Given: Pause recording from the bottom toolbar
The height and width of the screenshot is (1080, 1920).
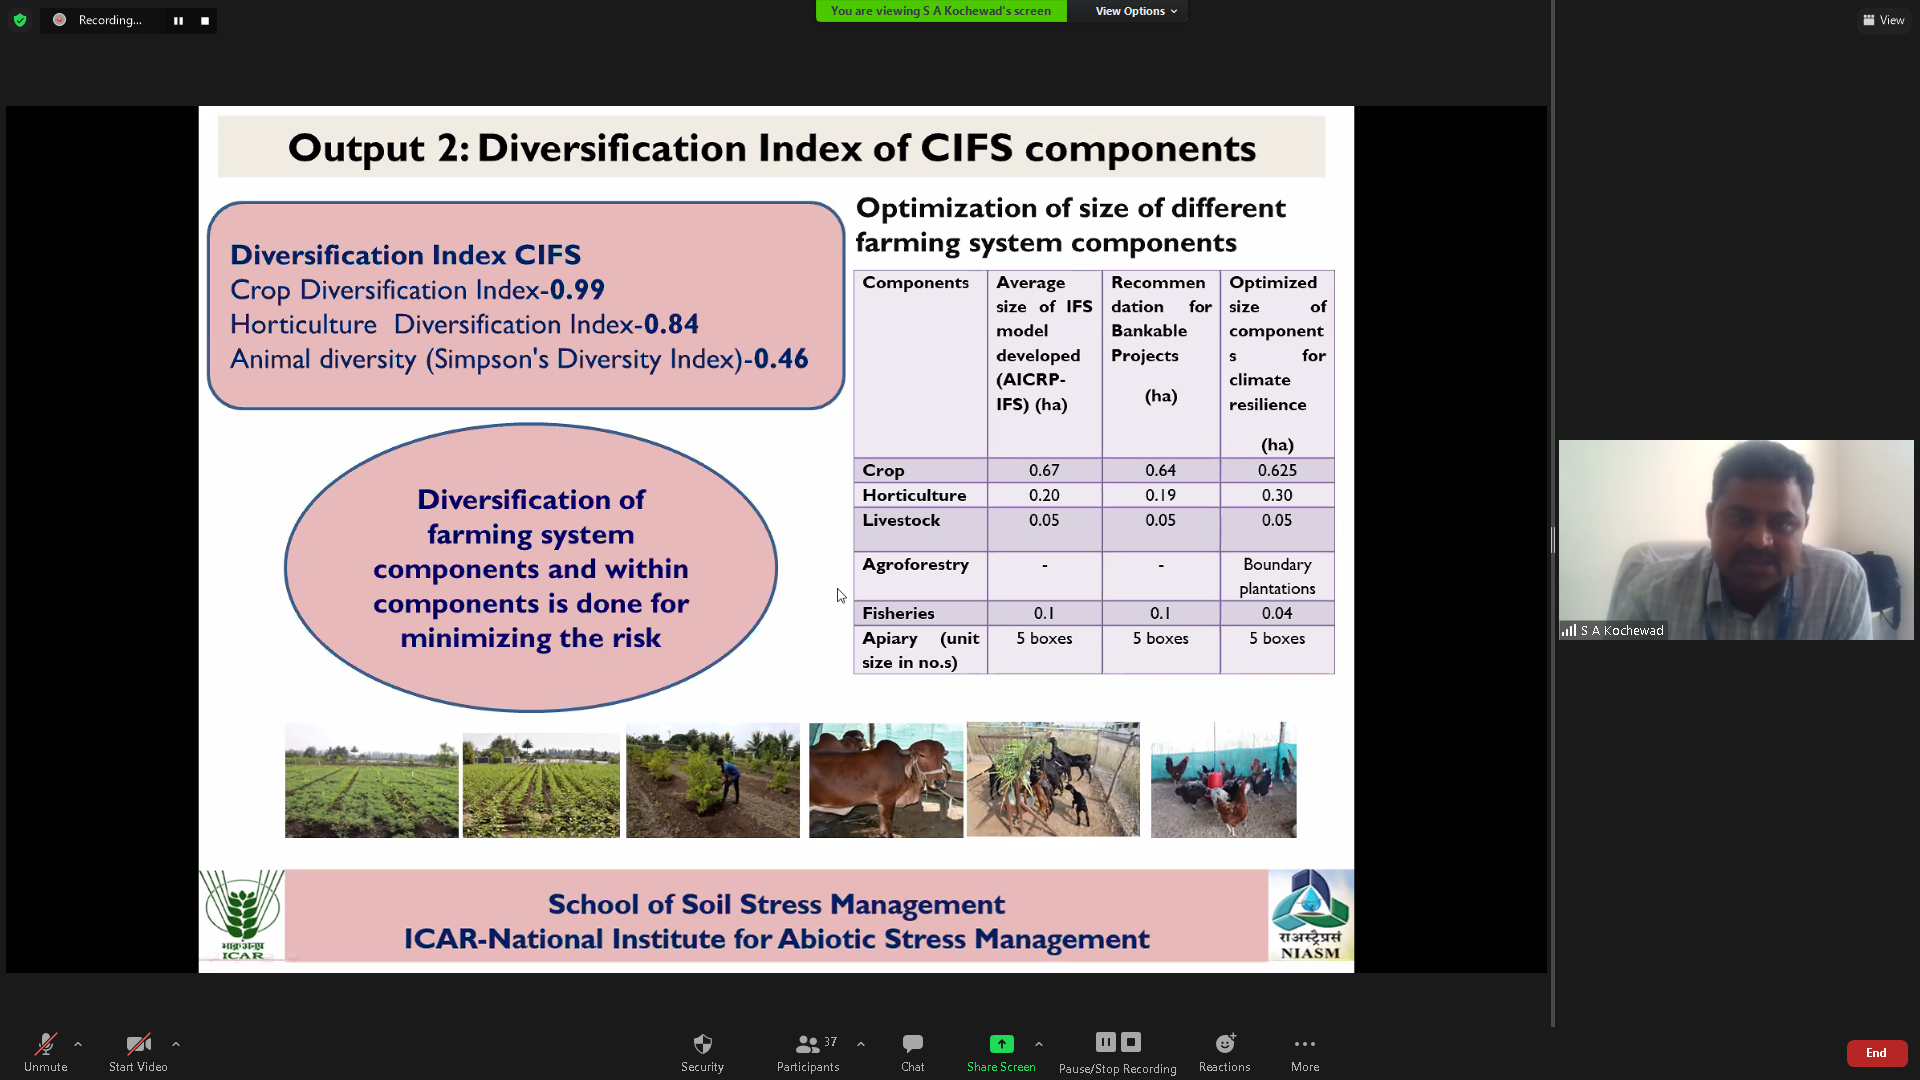Looking at the screenshot, I should (x=1105, y=1042).
